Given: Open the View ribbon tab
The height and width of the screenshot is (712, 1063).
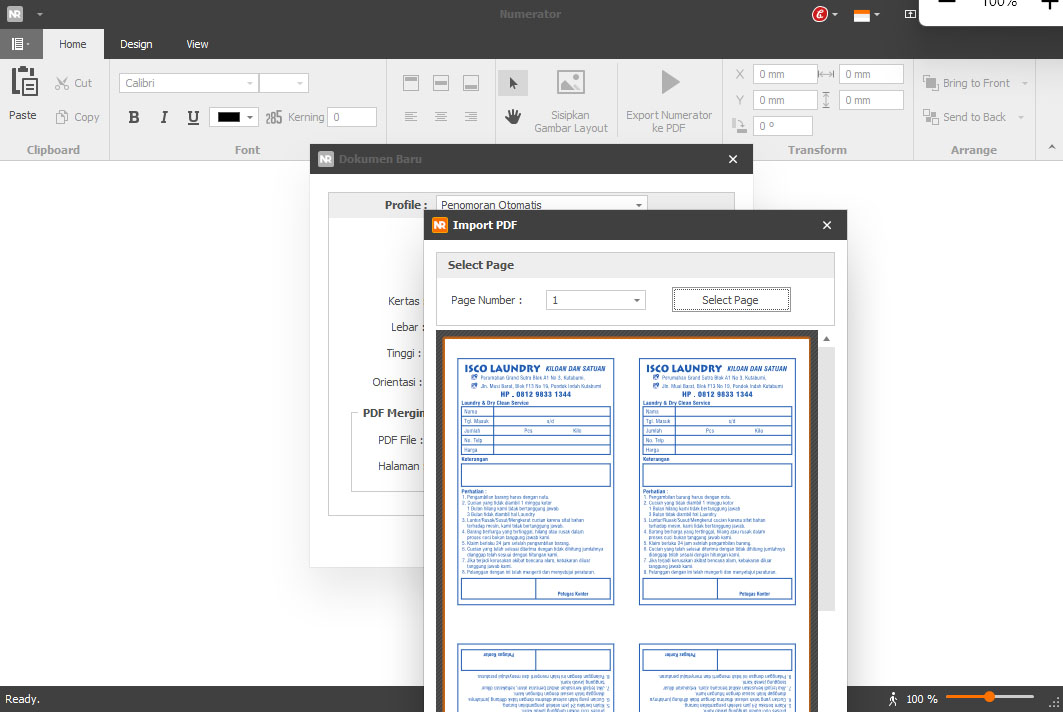Looking at the screenshot, I should [x=197, y=44].
